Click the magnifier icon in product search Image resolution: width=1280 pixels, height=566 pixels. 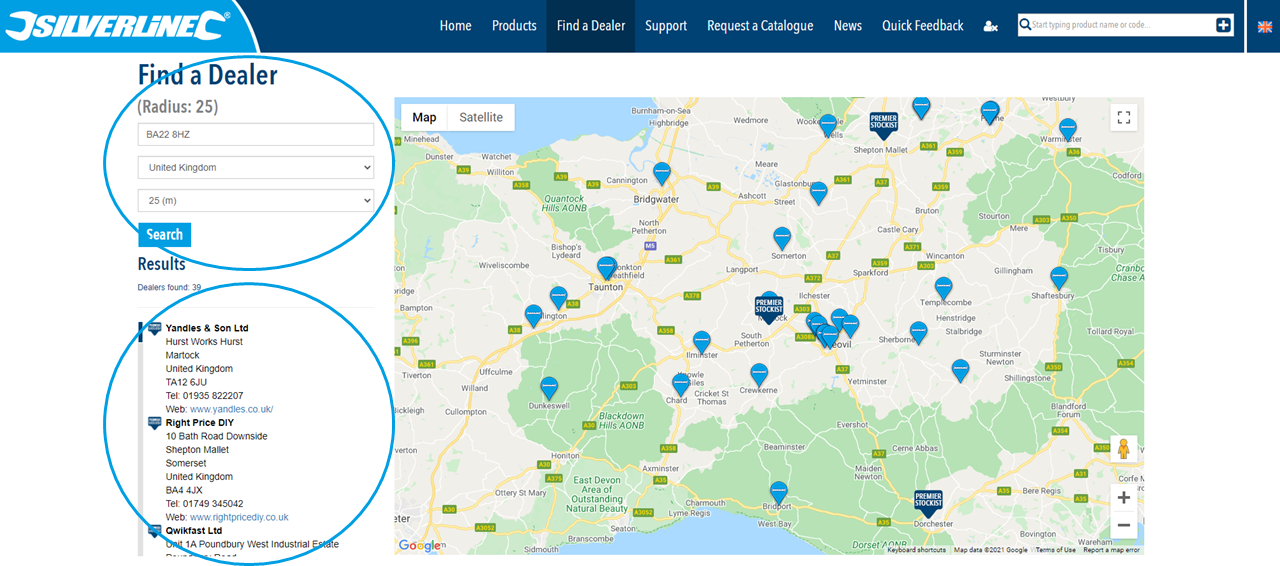1025,25
